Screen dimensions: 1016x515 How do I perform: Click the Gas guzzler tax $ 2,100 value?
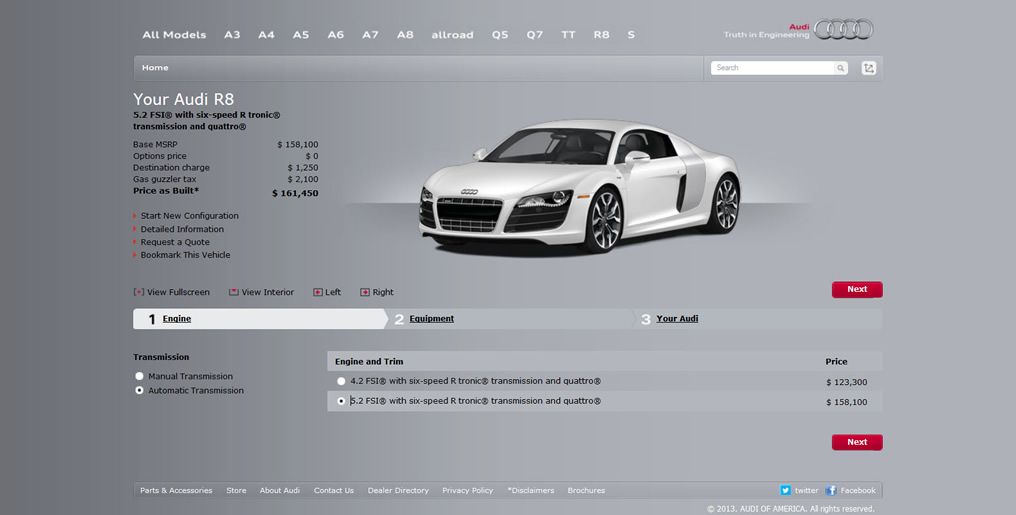coord(303,179)
